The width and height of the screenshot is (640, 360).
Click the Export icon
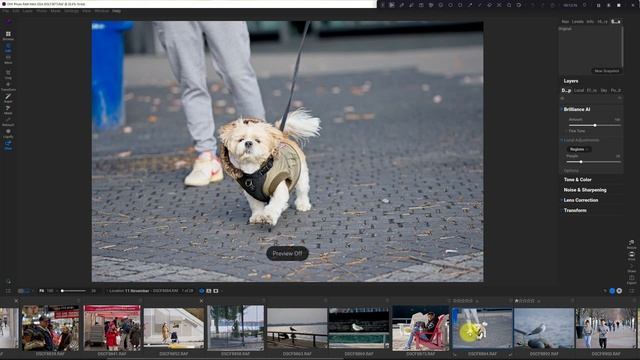631,280
